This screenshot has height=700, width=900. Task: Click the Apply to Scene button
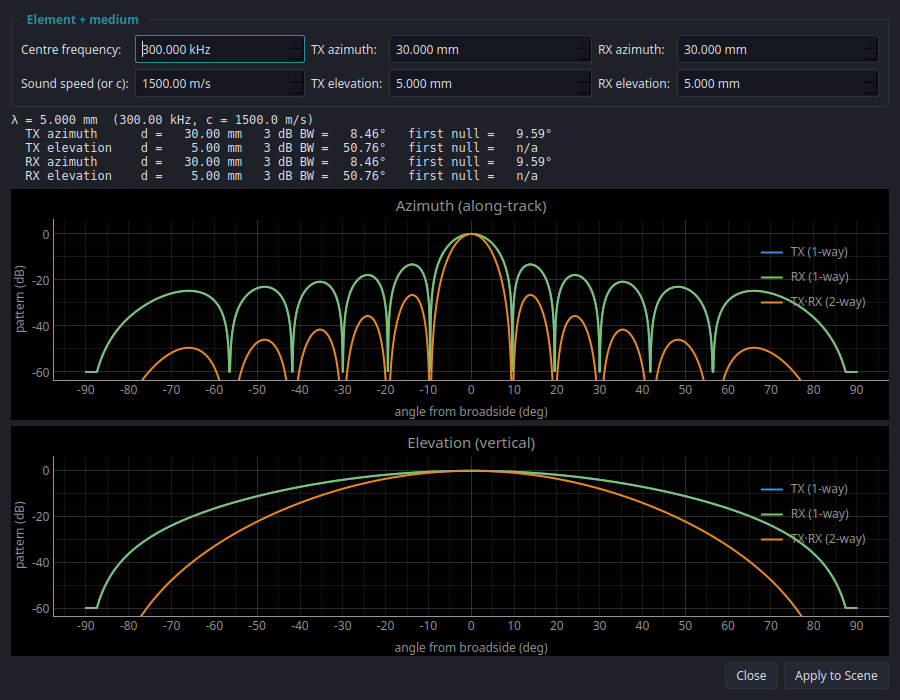click(836, 675)
